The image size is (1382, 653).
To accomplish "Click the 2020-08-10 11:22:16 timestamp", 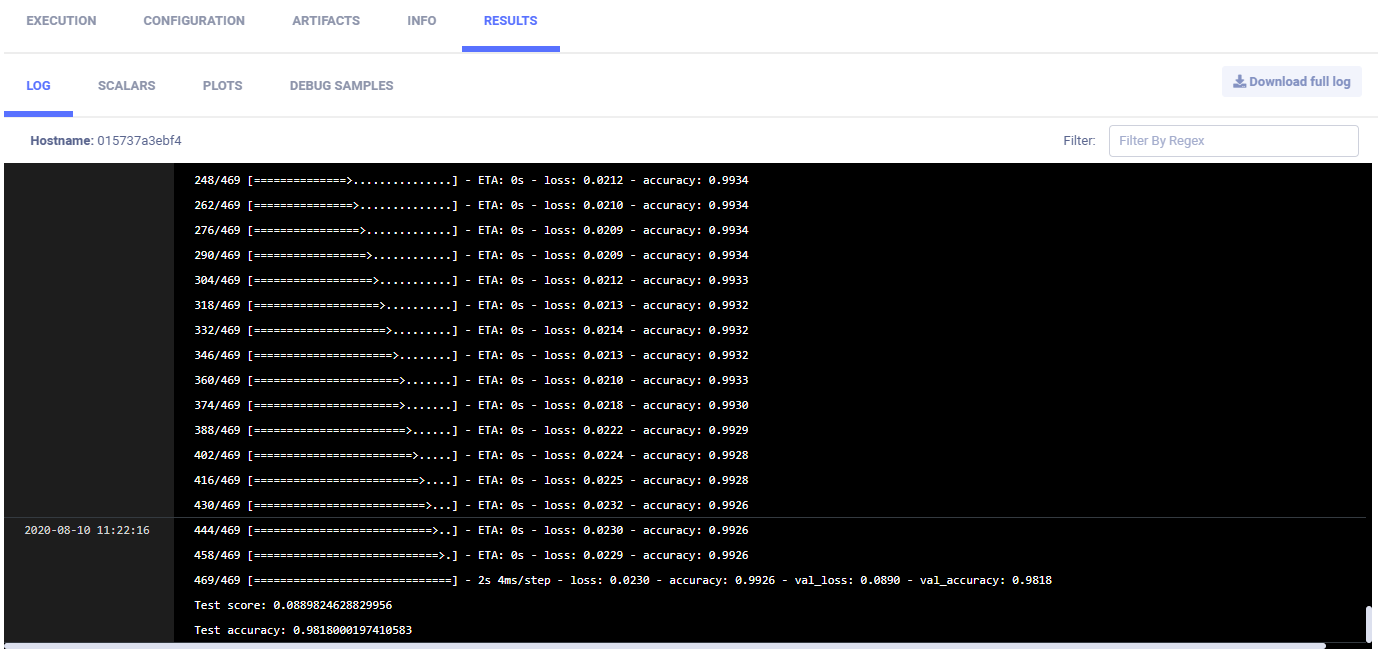I will coord(87,530).
